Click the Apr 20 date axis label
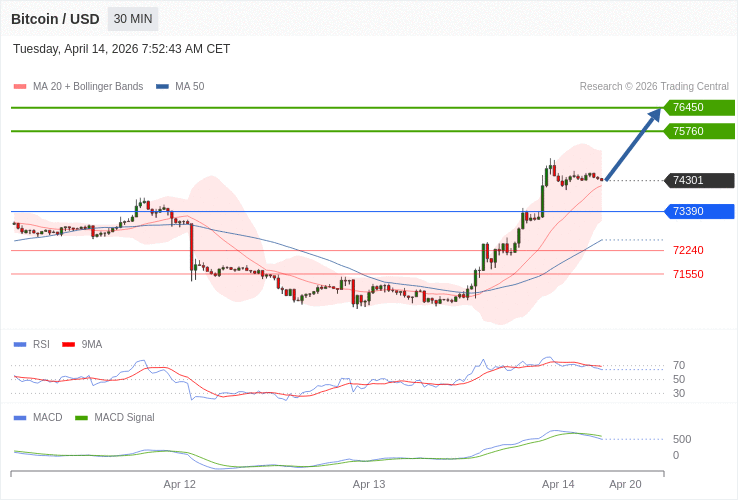 tap(625, 484)
